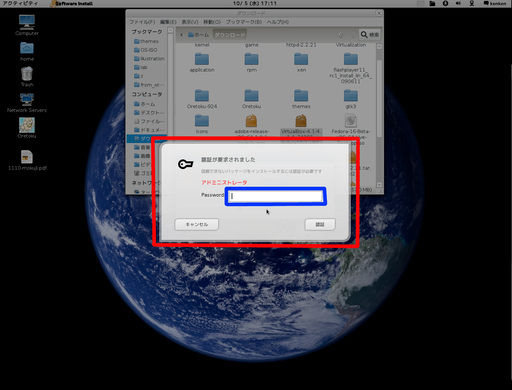This screenshot has width=512, height=390.
Task: Select the icons folder
Action: [x=202, y=124]
